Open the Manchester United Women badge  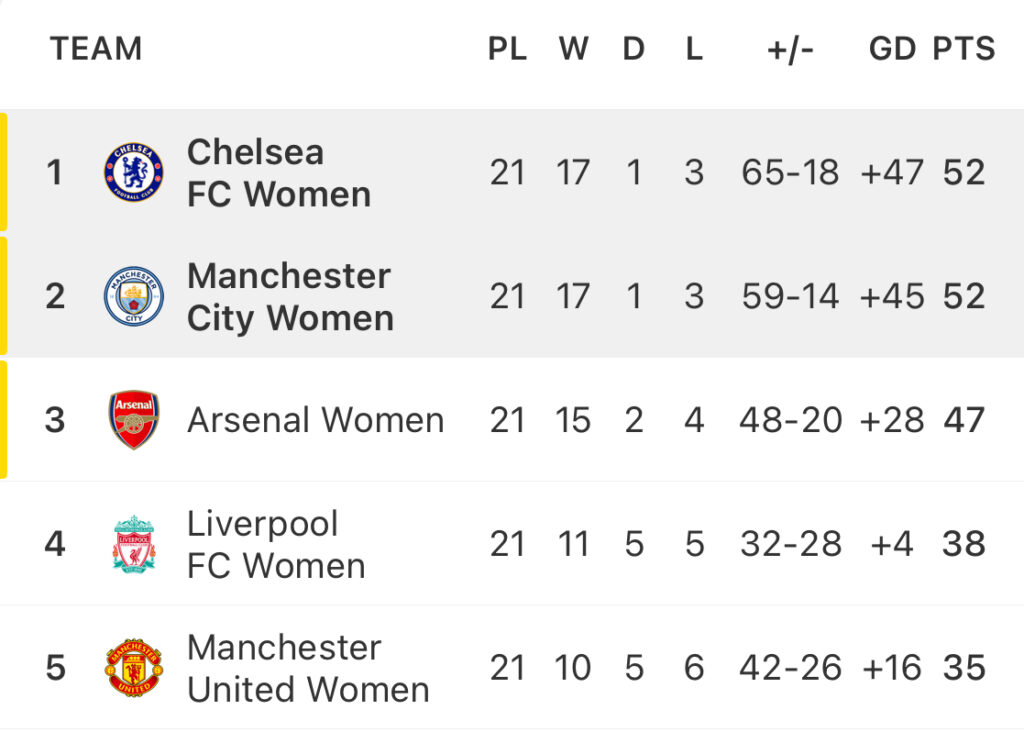pyautogui.click(x=134, y=667)
